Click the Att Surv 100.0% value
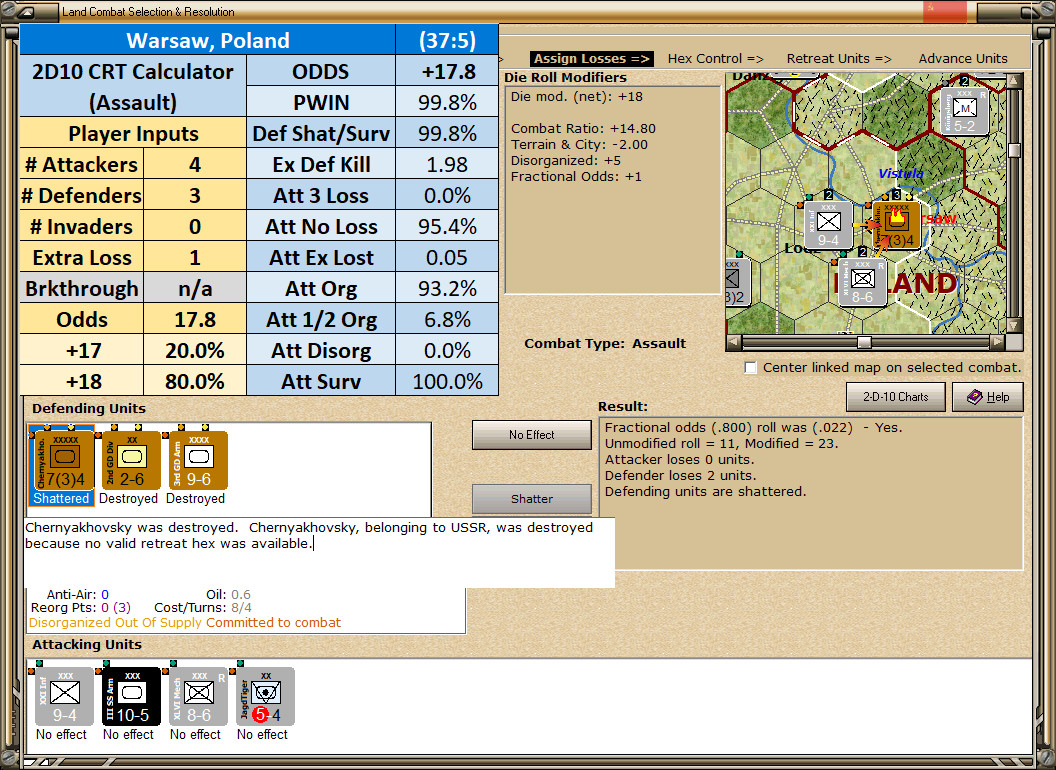1056x770 pixels. (x=447, y=381)
